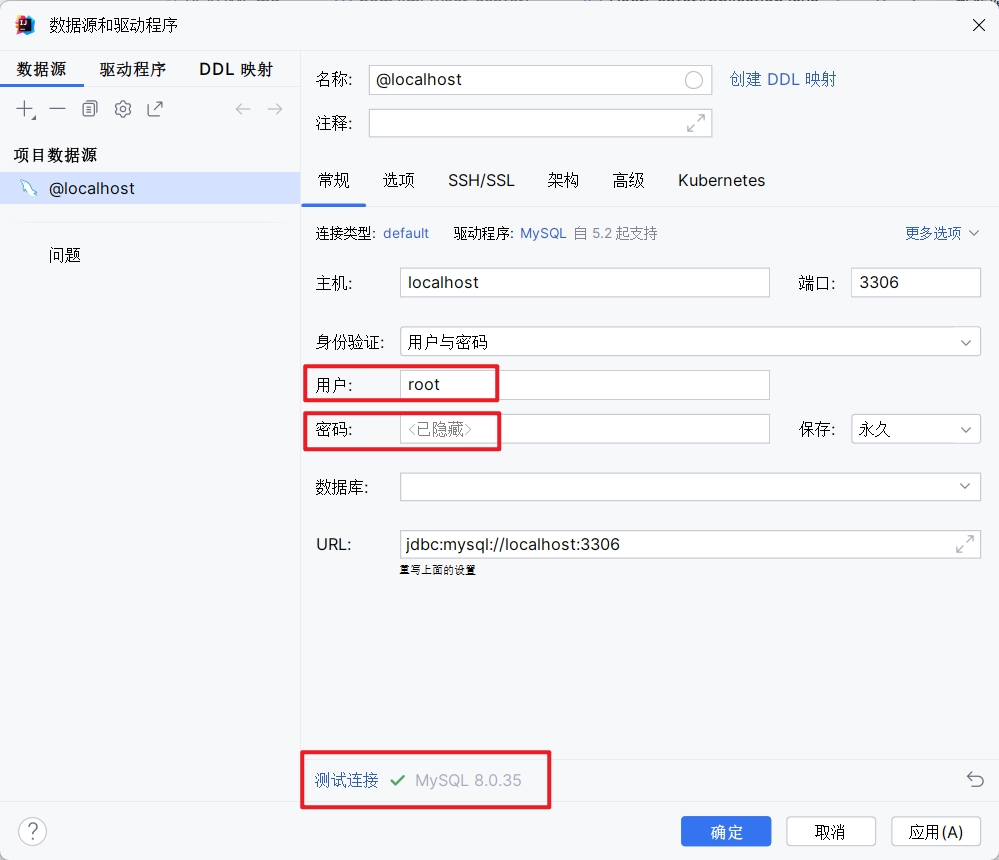999x860 pixels.
Task: Remove the selected data source with minus icon
Action: (58, 109)
